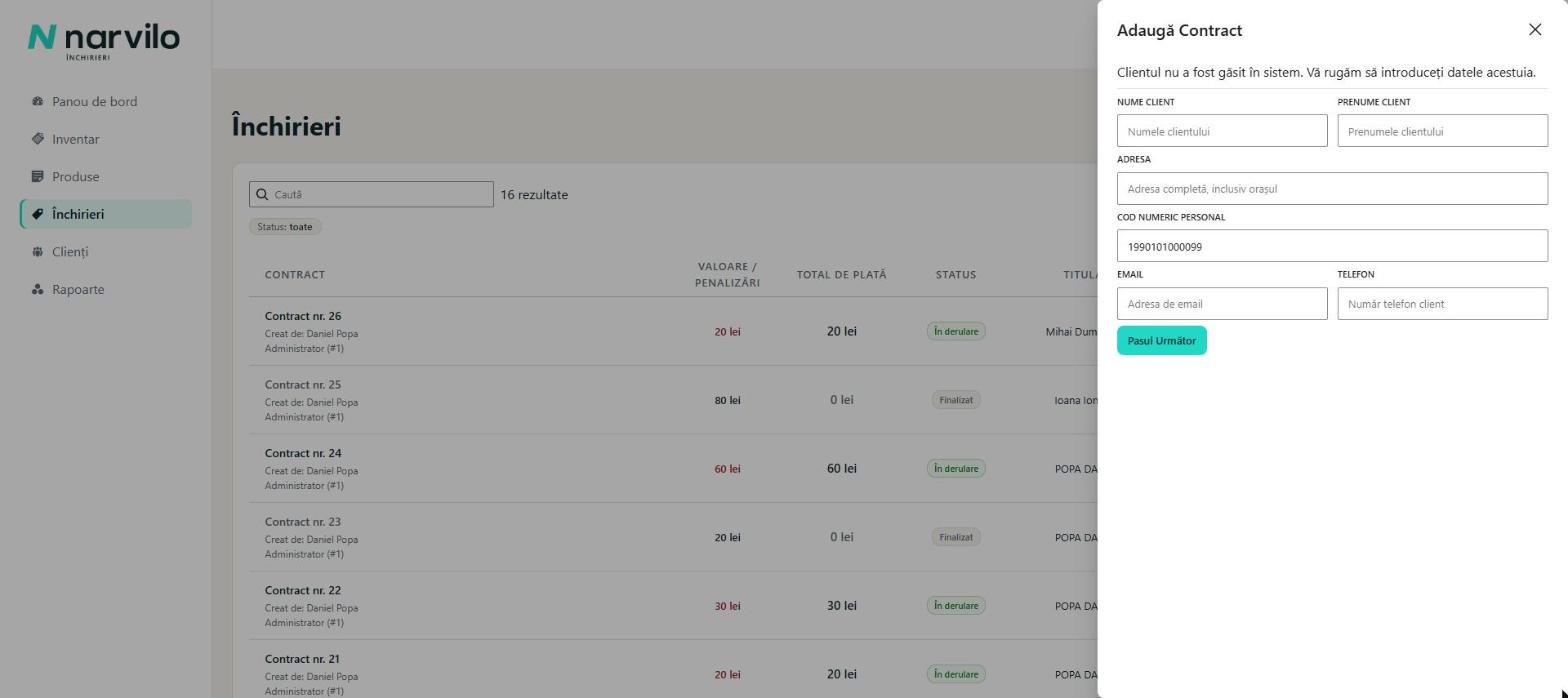Click the Inventar sidebar icon
Screen dimensions: 1568x698
pyautogui.click(x=37, y=139)
